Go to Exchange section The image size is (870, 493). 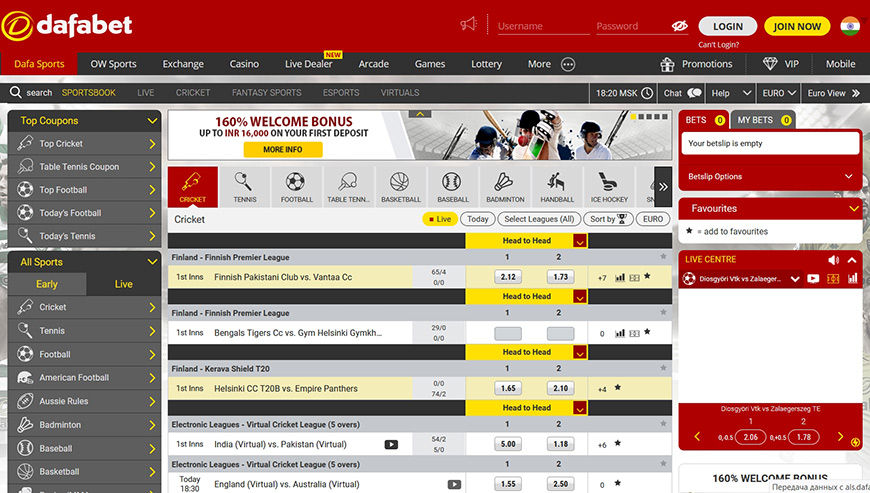(183, 64)
